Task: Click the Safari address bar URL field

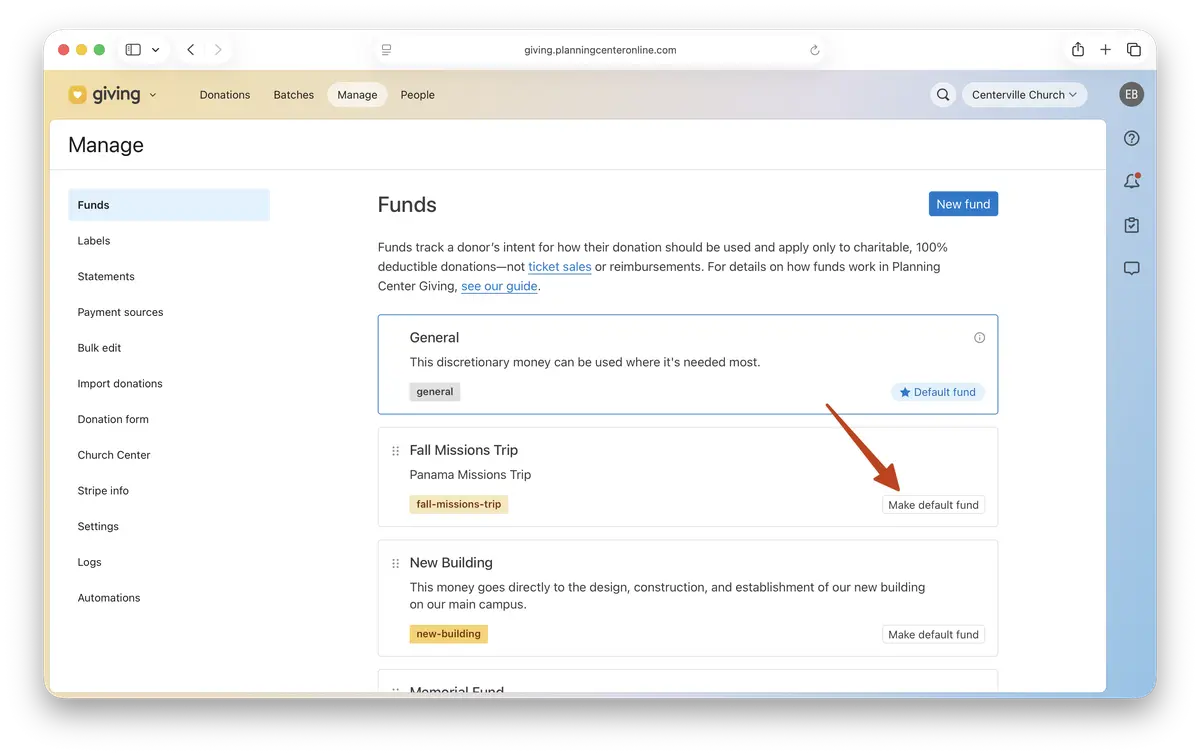Action: pyautogui.click(x=600, y=50)
